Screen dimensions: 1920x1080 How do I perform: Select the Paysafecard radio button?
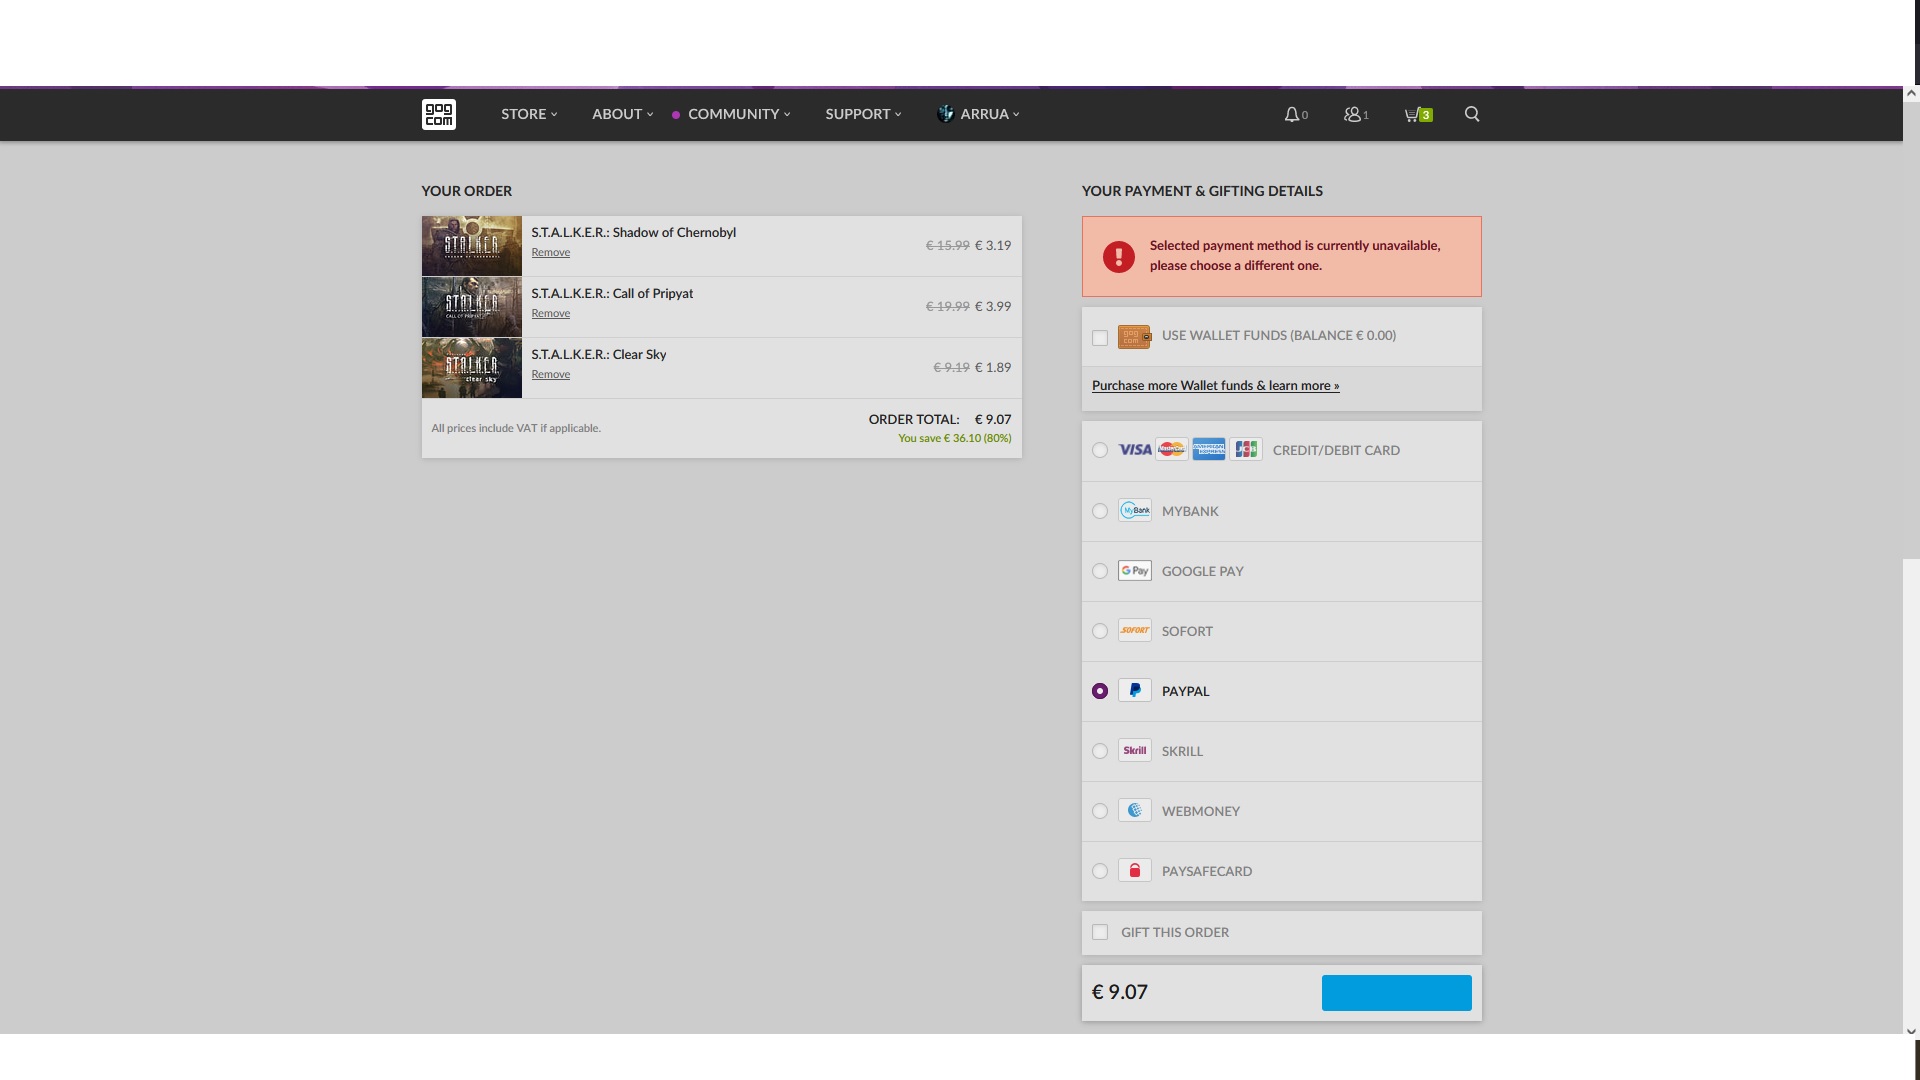pos(1100,871)
